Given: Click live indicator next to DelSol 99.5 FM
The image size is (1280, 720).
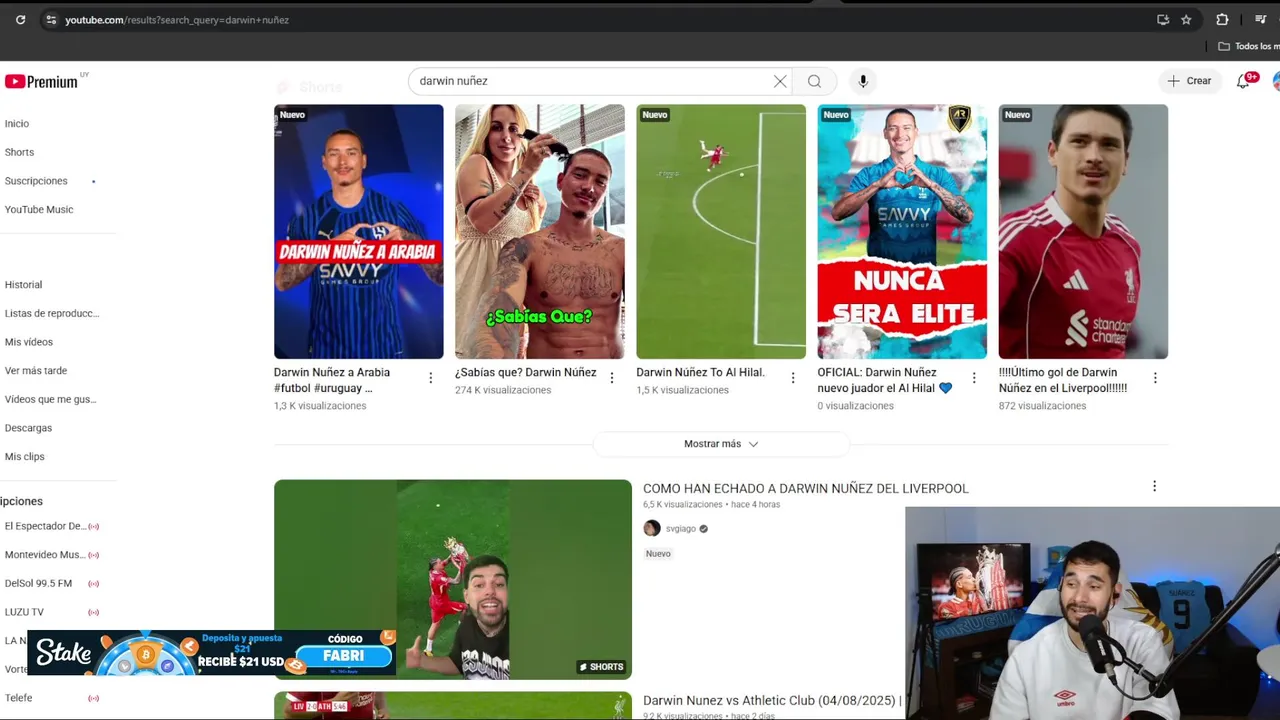Looking at the screenshot, I should tap(93, 583).
